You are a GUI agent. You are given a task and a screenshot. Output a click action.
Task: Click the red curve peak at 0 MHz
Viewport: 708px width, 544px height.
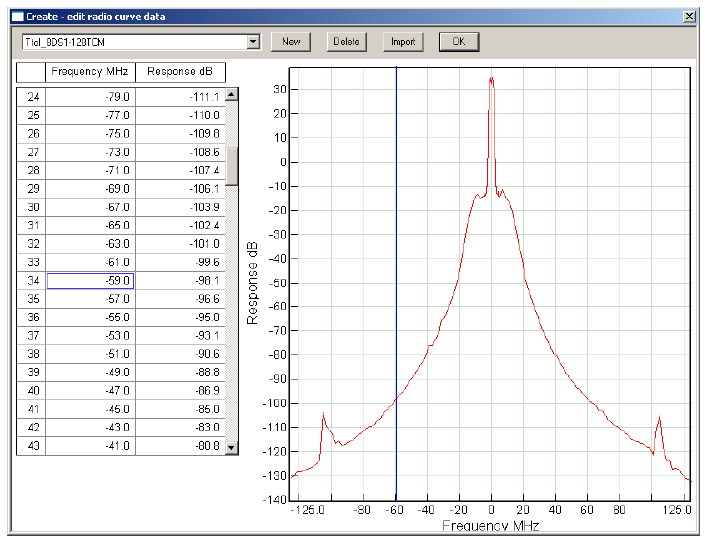[491, 80]
